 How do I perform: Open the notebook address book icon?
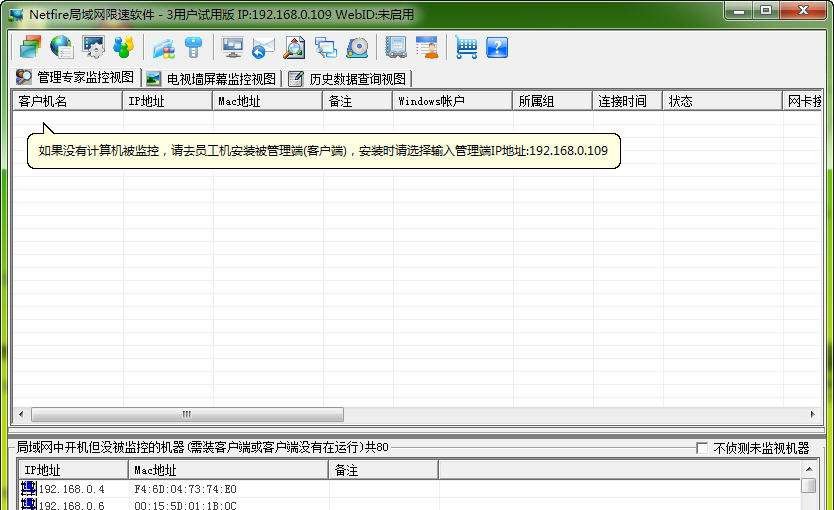tap(396, 47)
